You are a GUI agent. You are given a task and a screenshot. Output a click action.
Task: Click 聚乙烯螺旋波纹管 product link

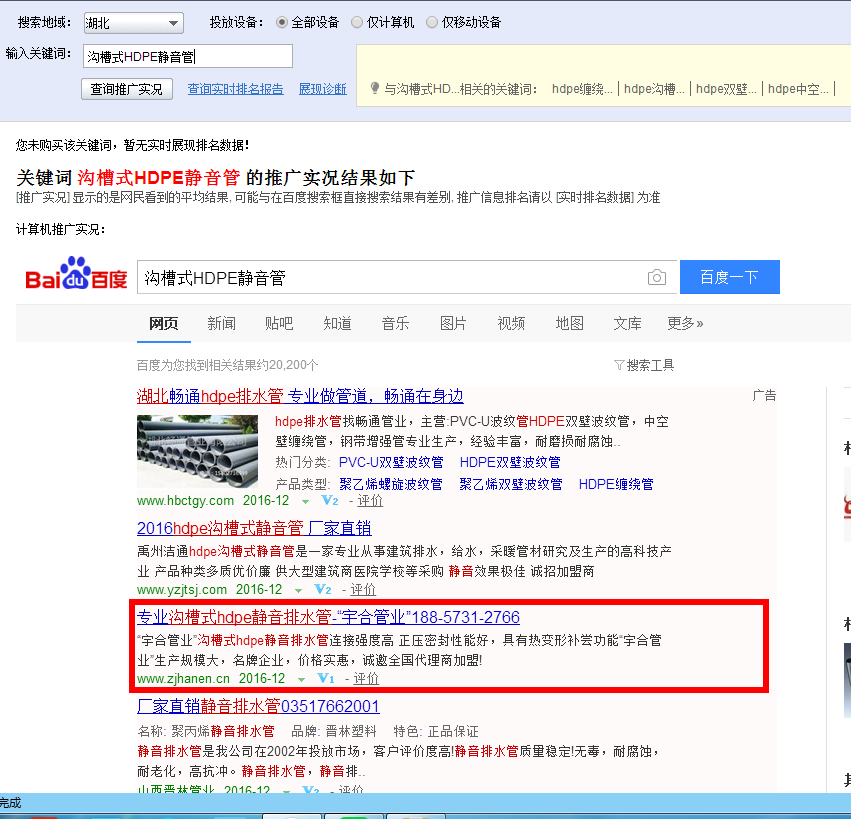(x=391, y=484)
